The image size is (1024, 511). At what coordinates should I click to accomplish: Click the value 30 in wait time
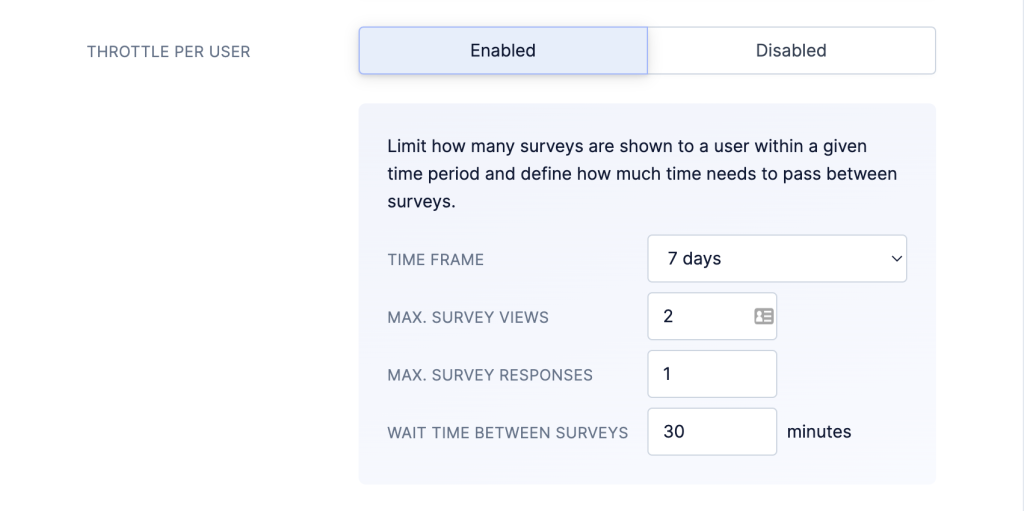click(673, 432)
